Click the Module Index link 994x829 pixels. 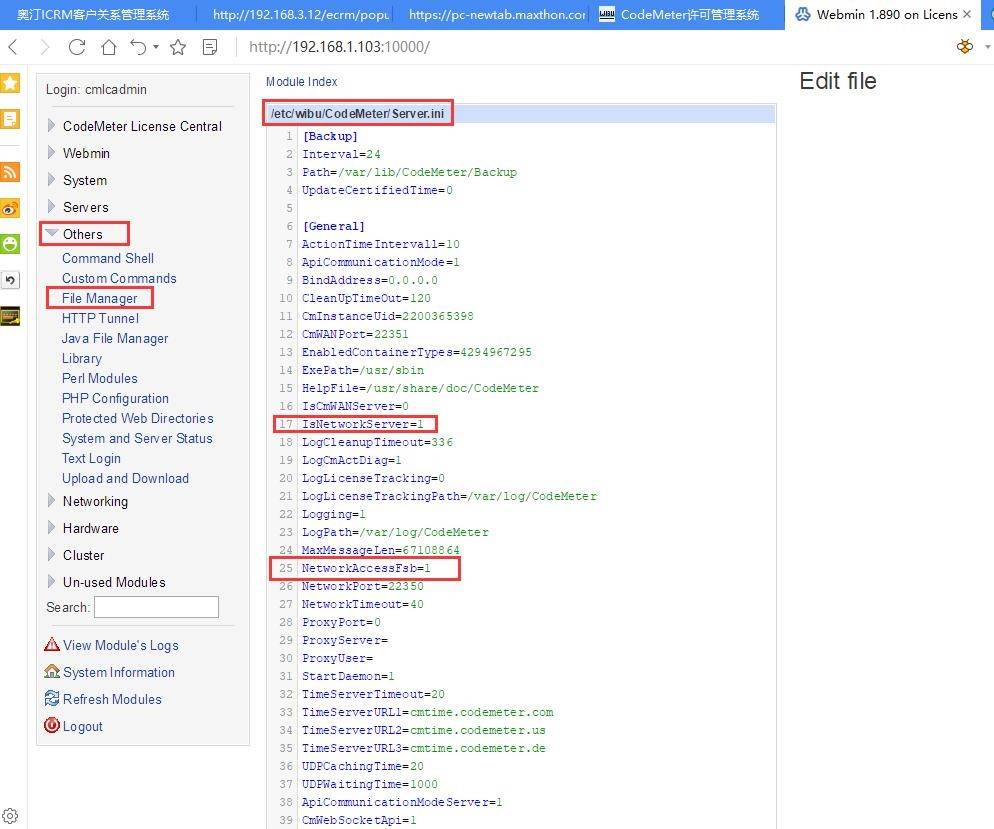(x=302, y=82)
